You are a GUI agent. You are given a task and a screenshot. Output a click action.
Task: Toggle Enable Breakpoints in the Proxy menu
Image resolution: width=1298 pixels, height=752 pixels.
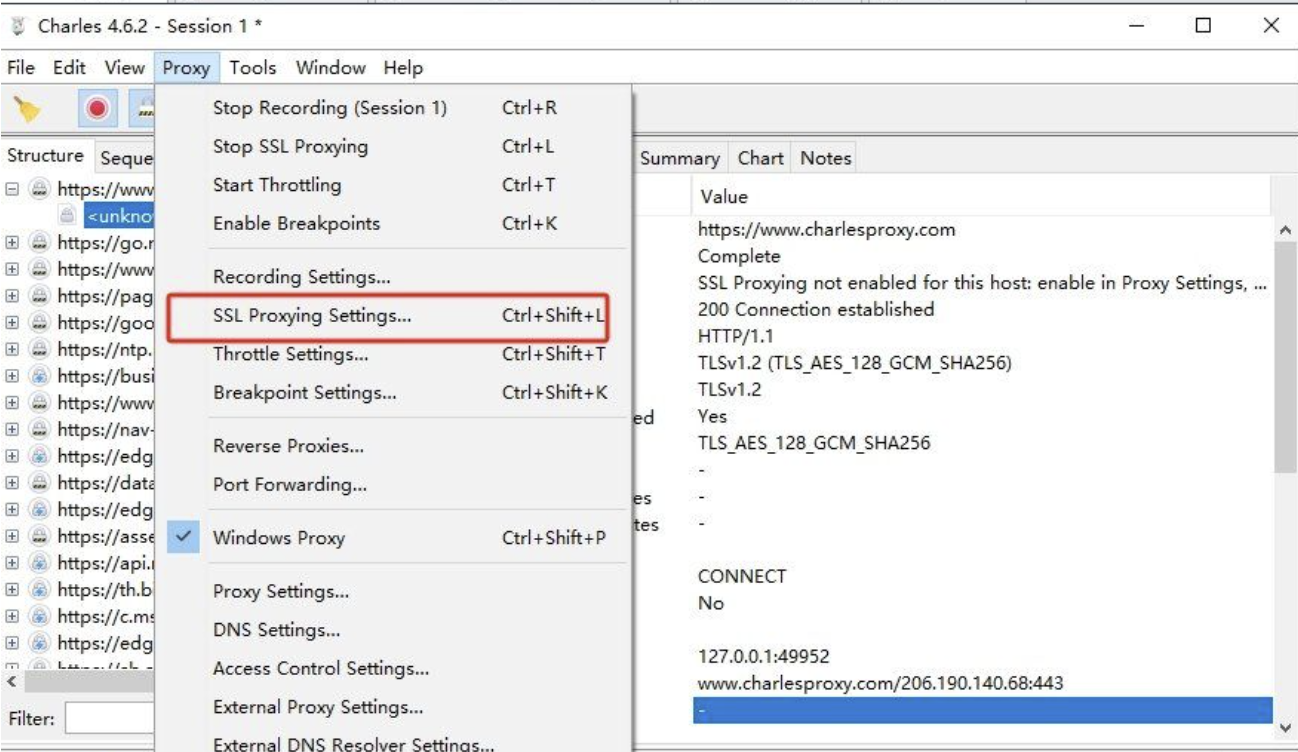(x=296, y=223)
